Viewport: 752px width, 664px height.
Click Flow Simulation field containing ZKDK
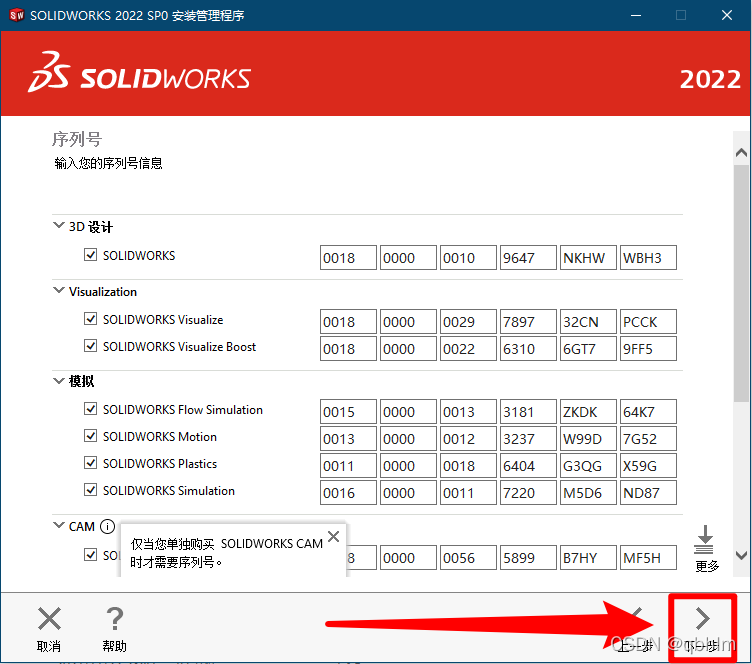pos(588,412)
